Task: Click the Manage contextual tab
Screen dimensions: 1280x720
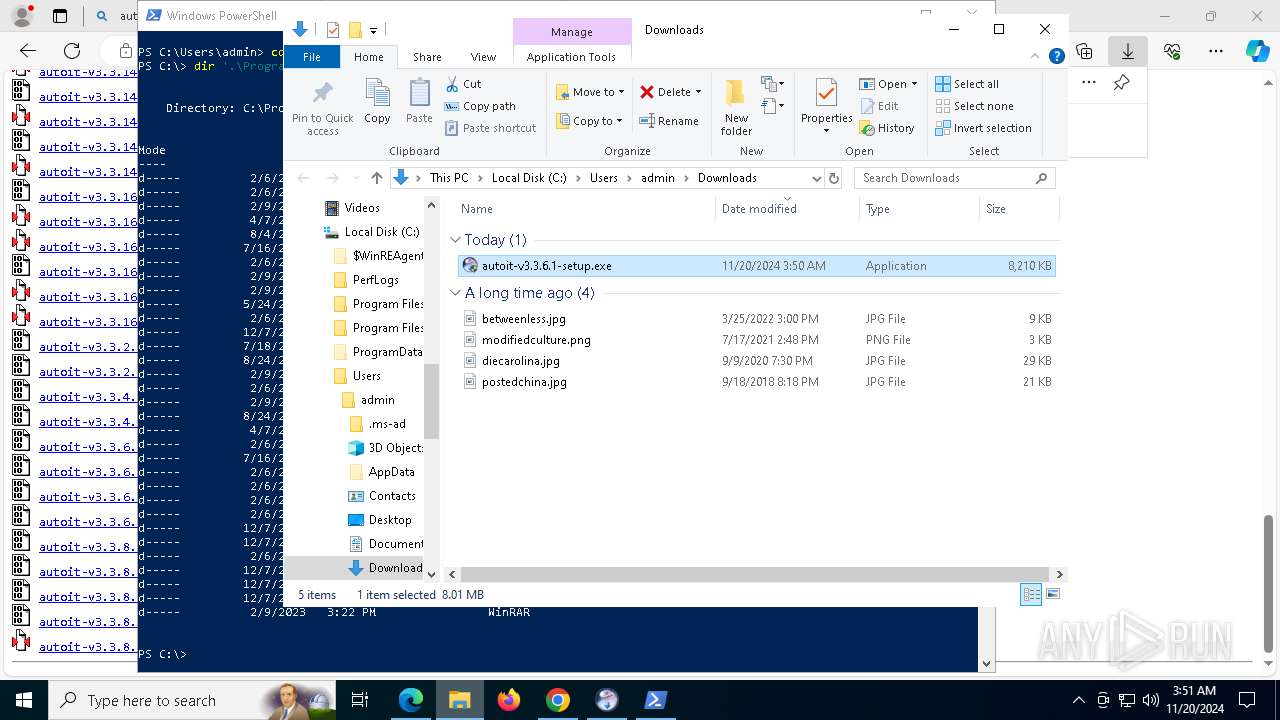Action: pos(572,32)
